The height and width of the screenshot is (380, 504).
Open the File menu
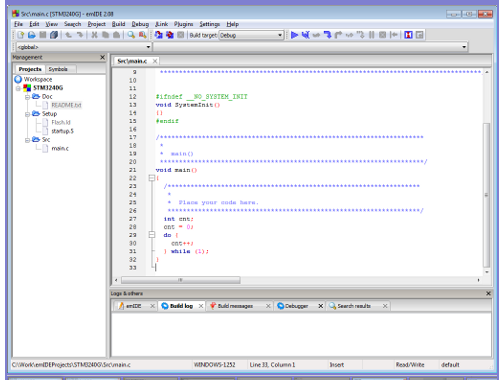18,24
